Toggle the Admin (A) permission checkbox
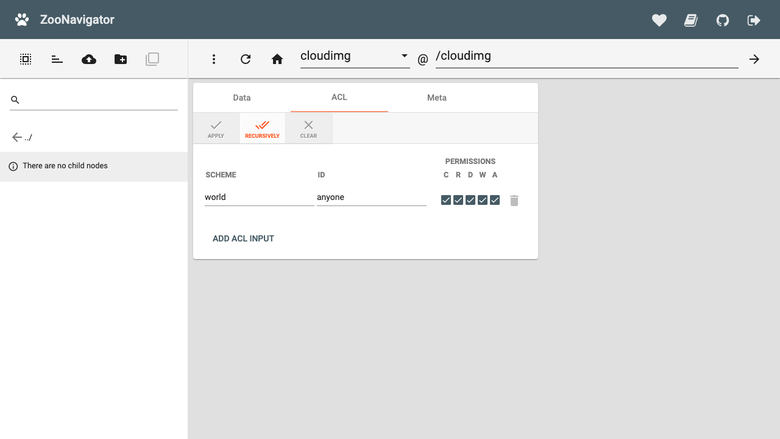Image resolution: width=780 pixels, height=439 pixels. 494,200
